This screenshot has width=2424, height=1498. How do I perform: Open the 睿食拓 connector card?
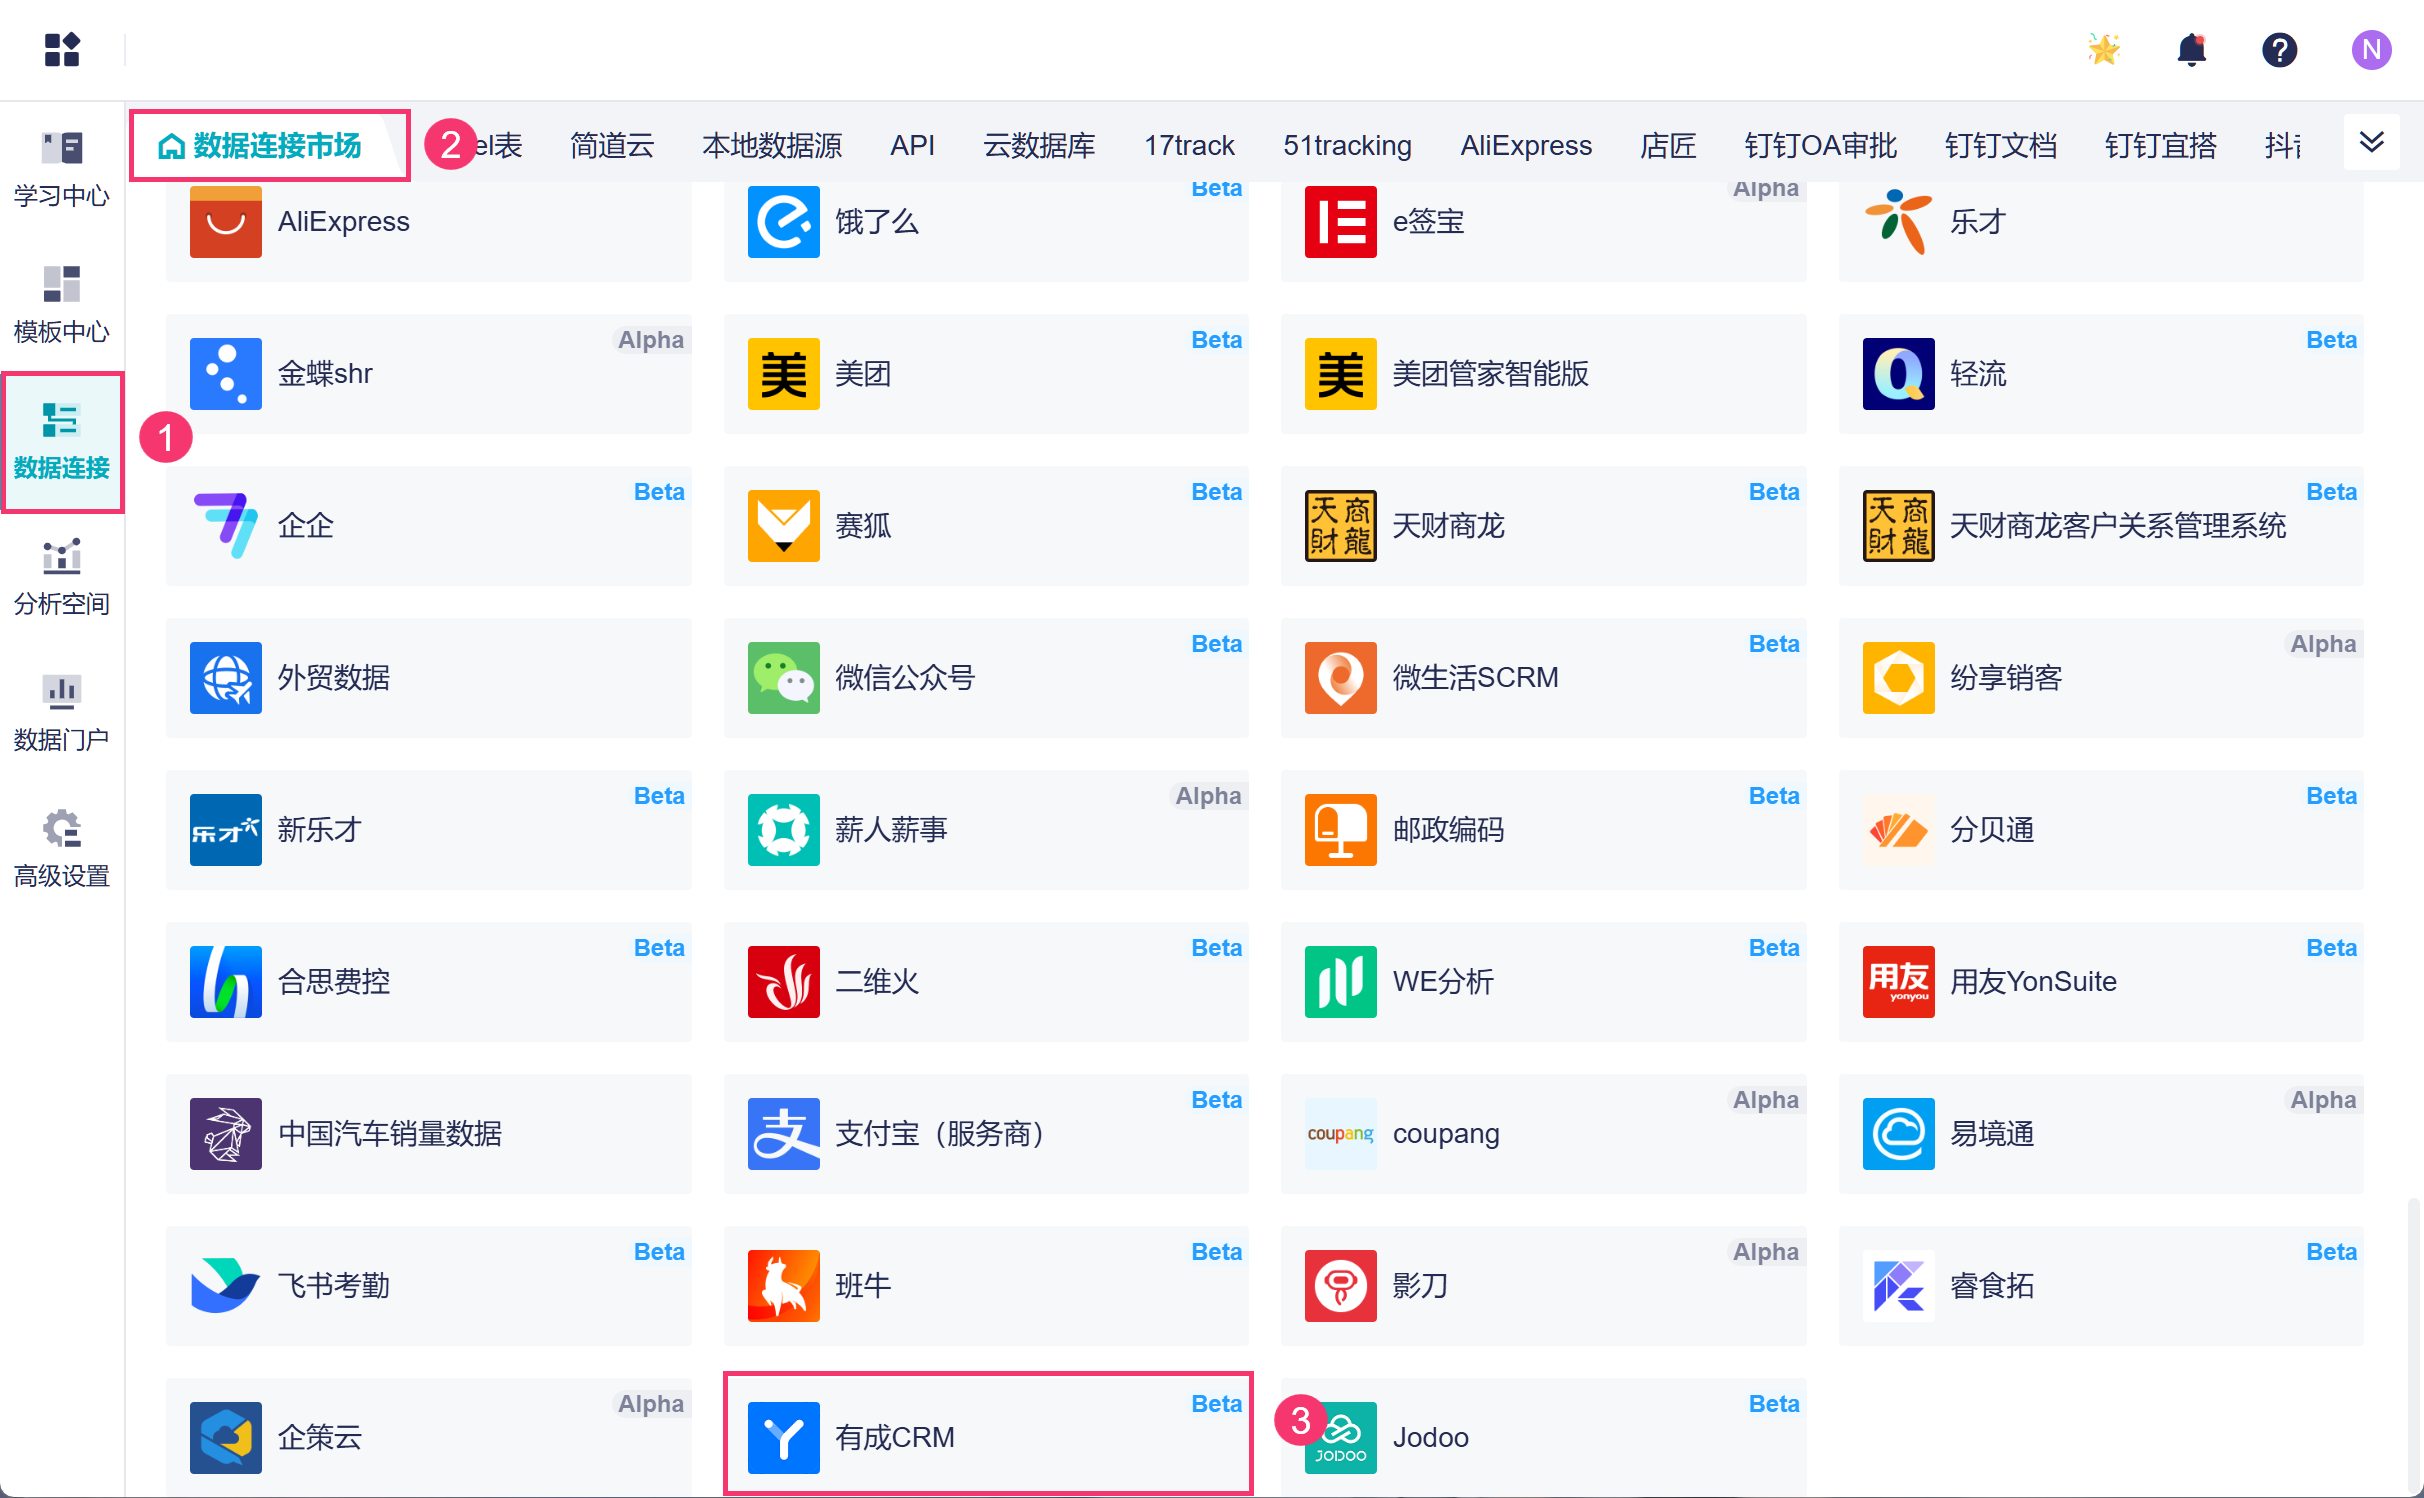point(2101,1285)
